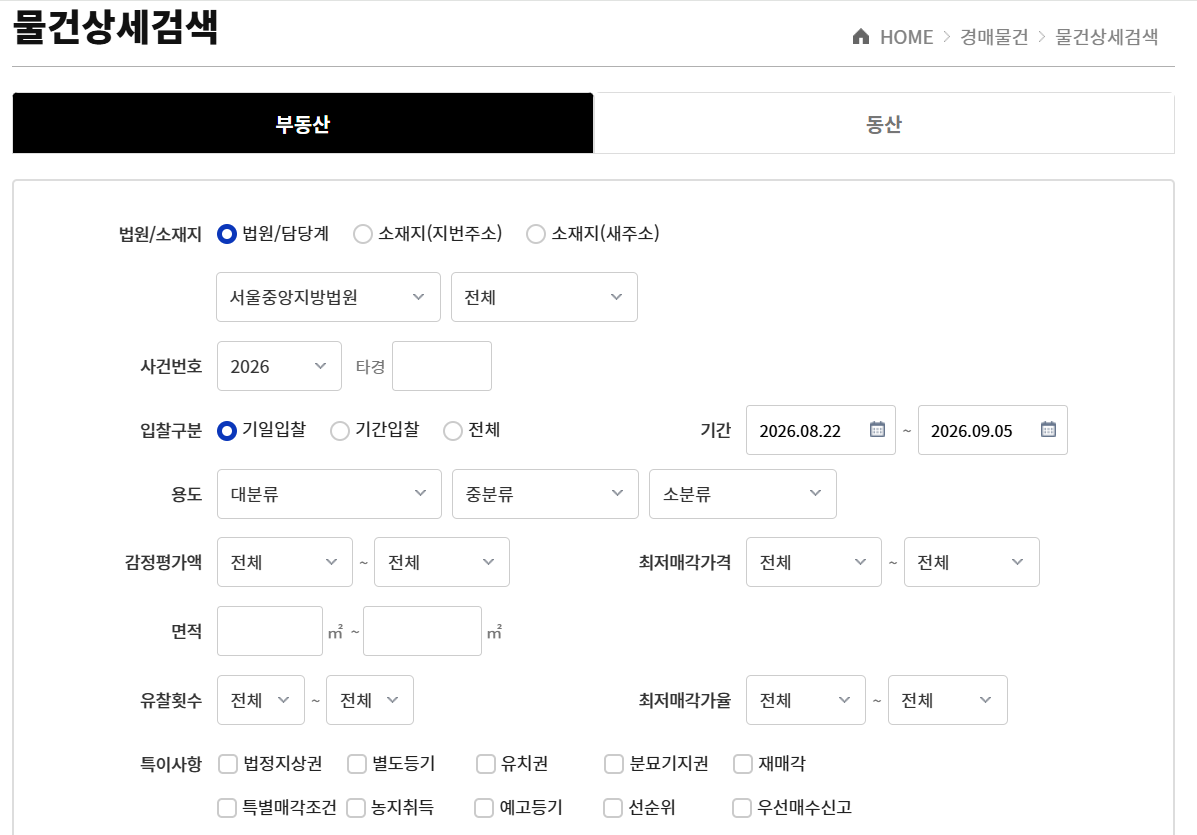Click the HOME house icon in breadcrumb
Screen dimensions: 1197x835
(860, 37)
